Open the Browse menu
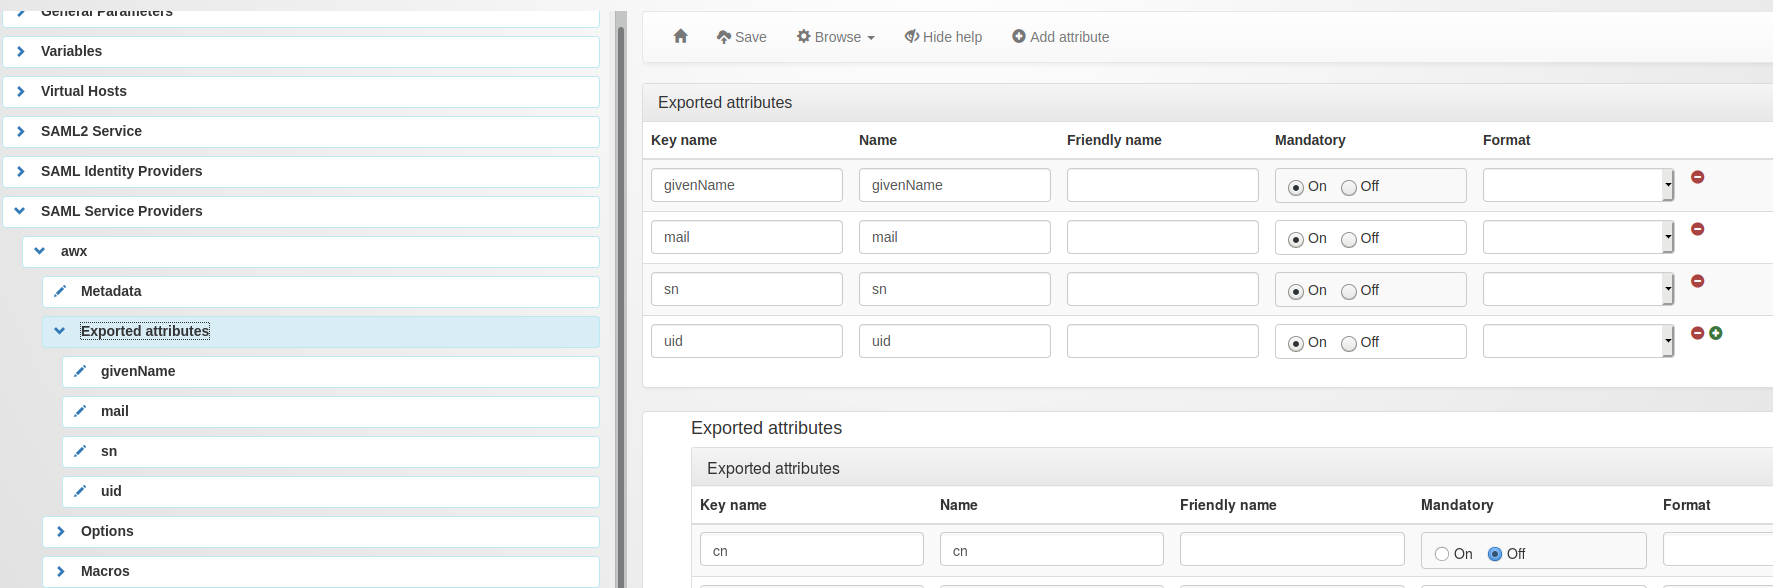This screenshot has width=1773, height=588. pos(836,37)
